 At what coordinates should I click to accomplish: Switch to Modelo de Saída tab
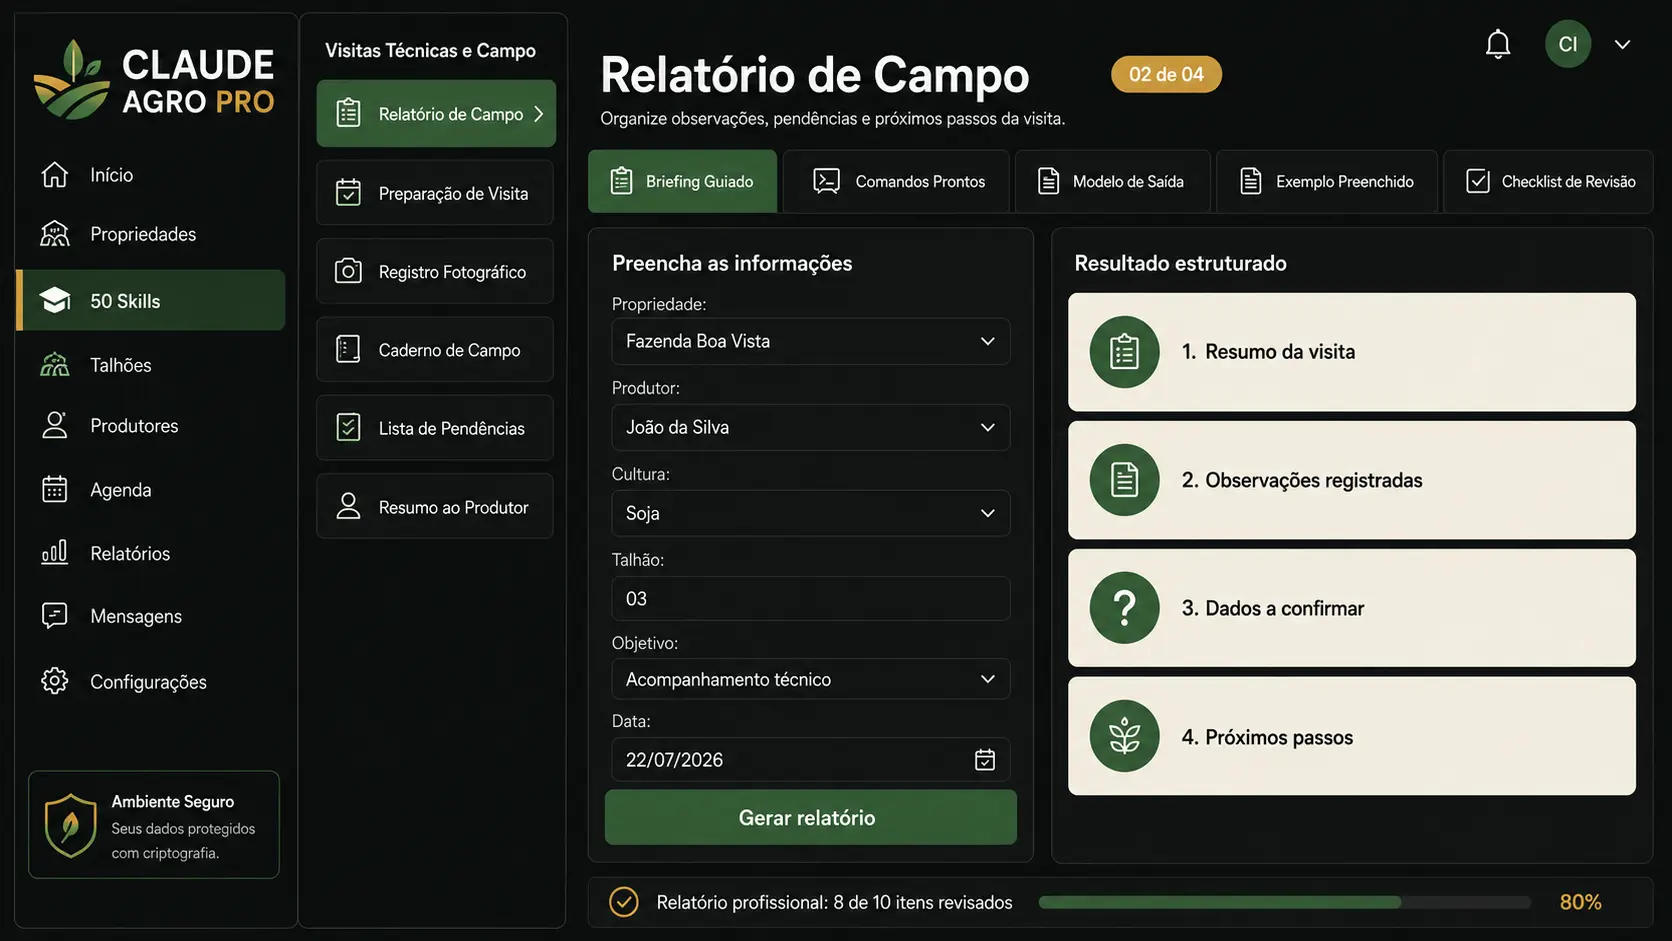pos(1112,181)
